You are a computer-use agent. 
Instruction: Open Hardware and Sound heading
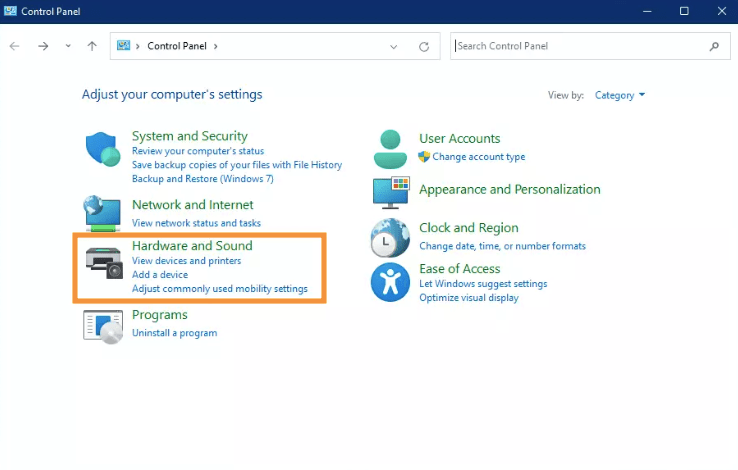(x=192, y=246)
